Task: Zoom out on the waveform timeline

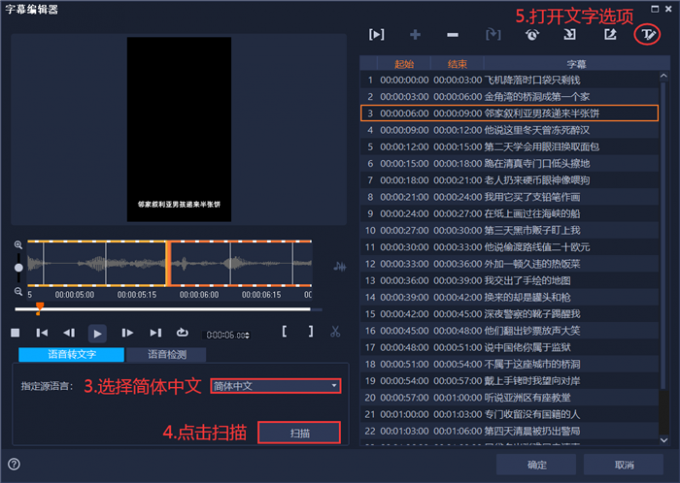Action: (18, 291)
